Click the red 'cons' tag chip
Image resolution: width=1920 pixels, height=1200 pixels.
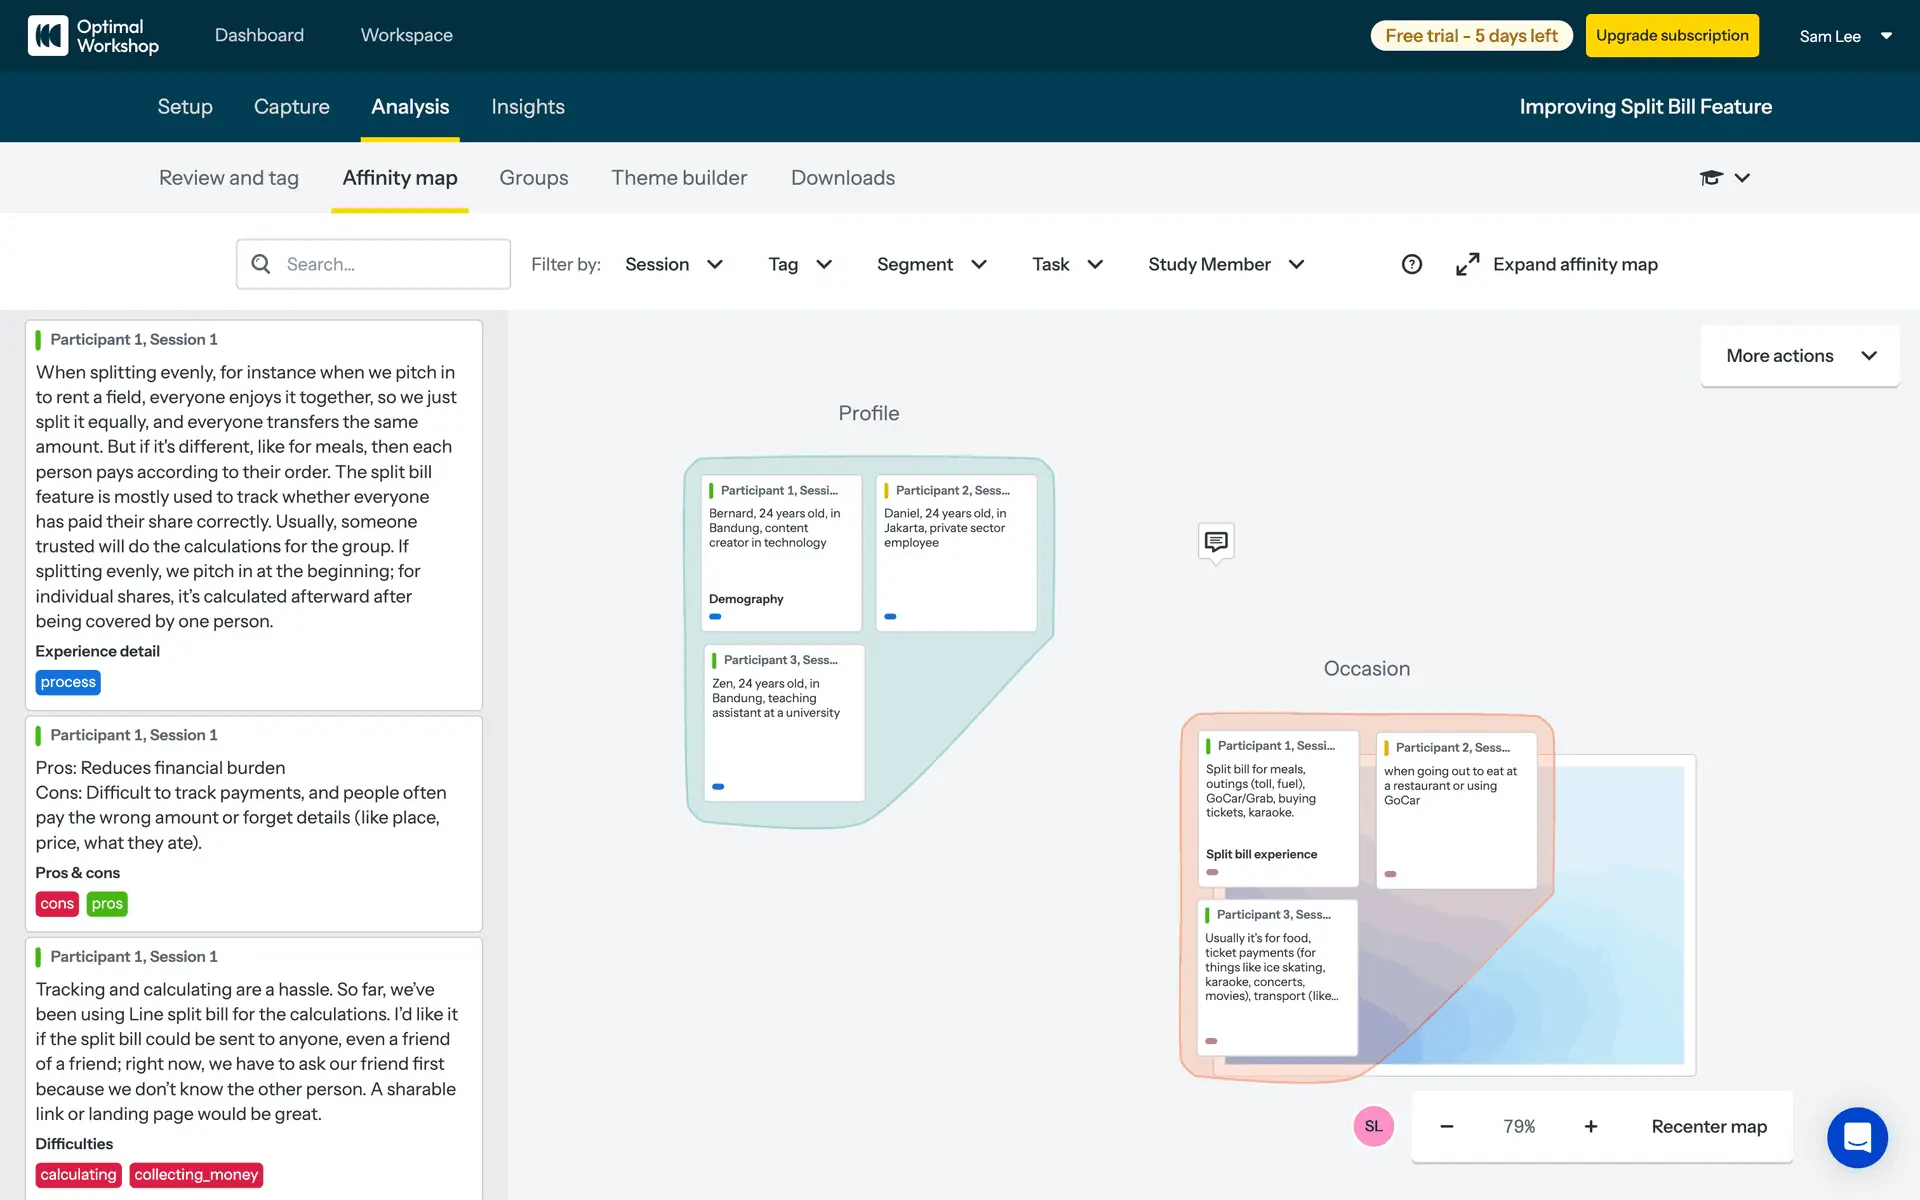[57, 904]
